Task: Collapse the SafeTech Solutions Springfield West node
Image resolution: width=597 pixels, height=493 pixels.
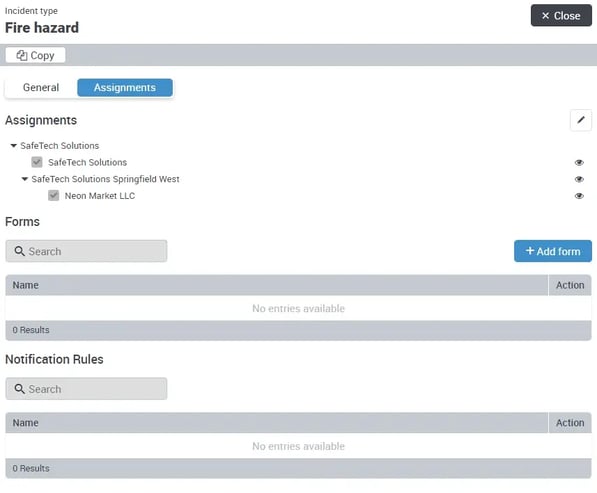Action: 25,179
